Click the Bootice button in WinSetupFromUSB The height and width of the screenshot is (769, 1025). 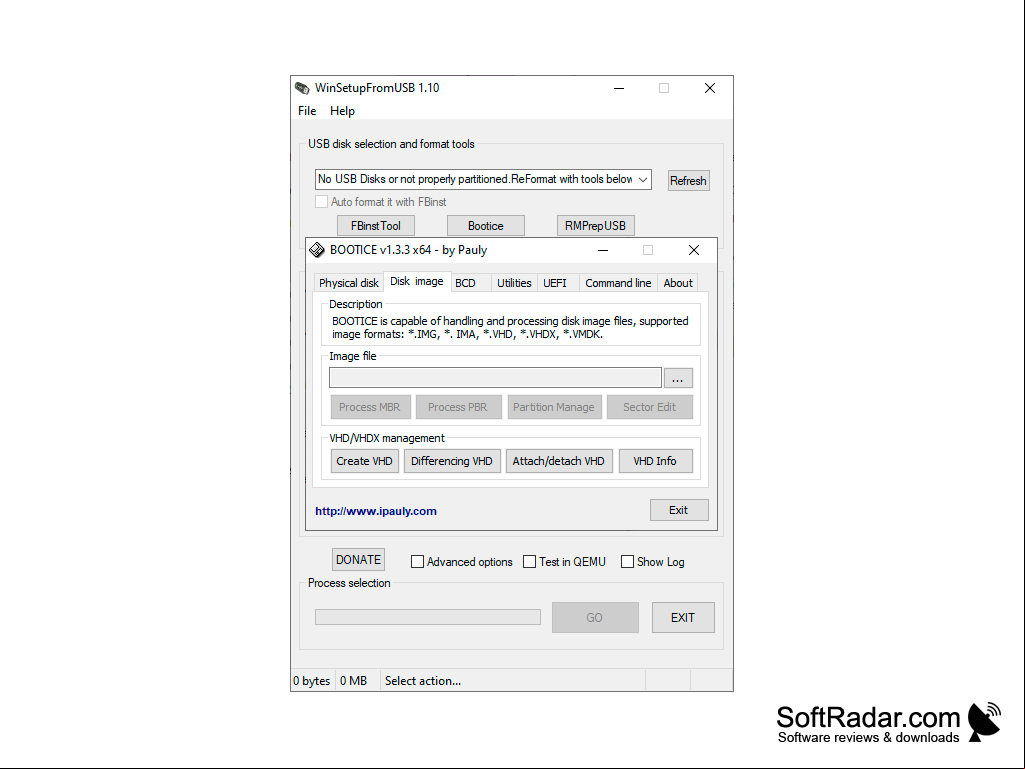point(486,226)
